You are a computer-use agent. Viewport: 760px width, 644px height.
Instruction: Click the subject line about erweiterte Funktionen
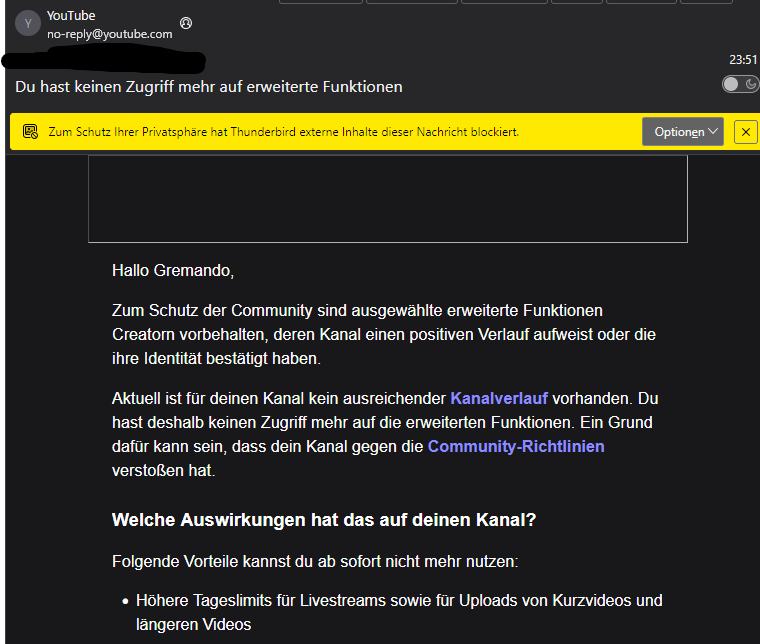click(209, 87)
